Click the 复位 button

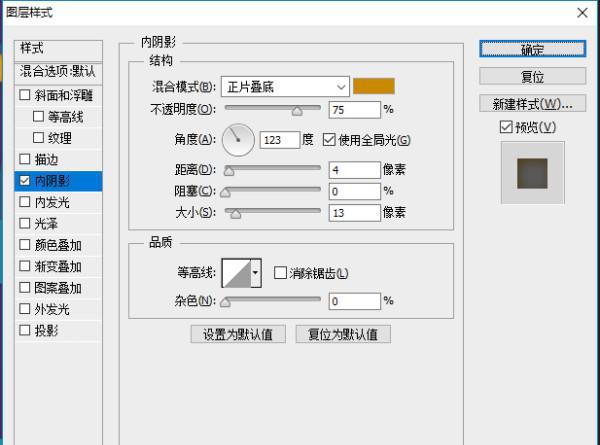click(532, 77)
